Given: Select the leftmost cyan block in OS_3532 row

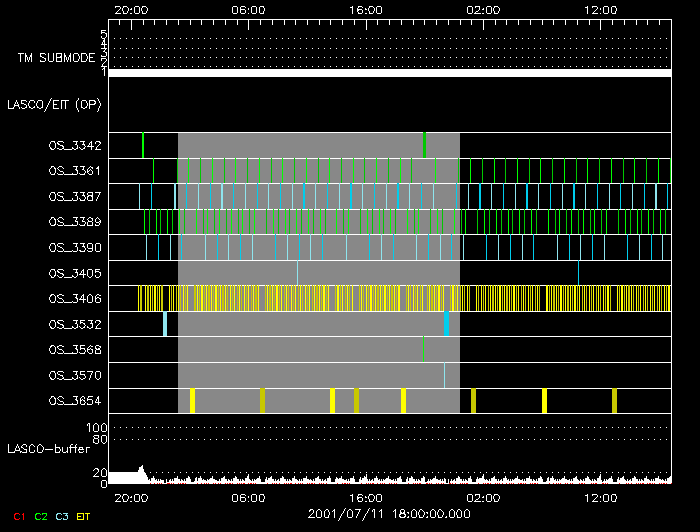Looking at the screenshot, I should click(164, 324).
